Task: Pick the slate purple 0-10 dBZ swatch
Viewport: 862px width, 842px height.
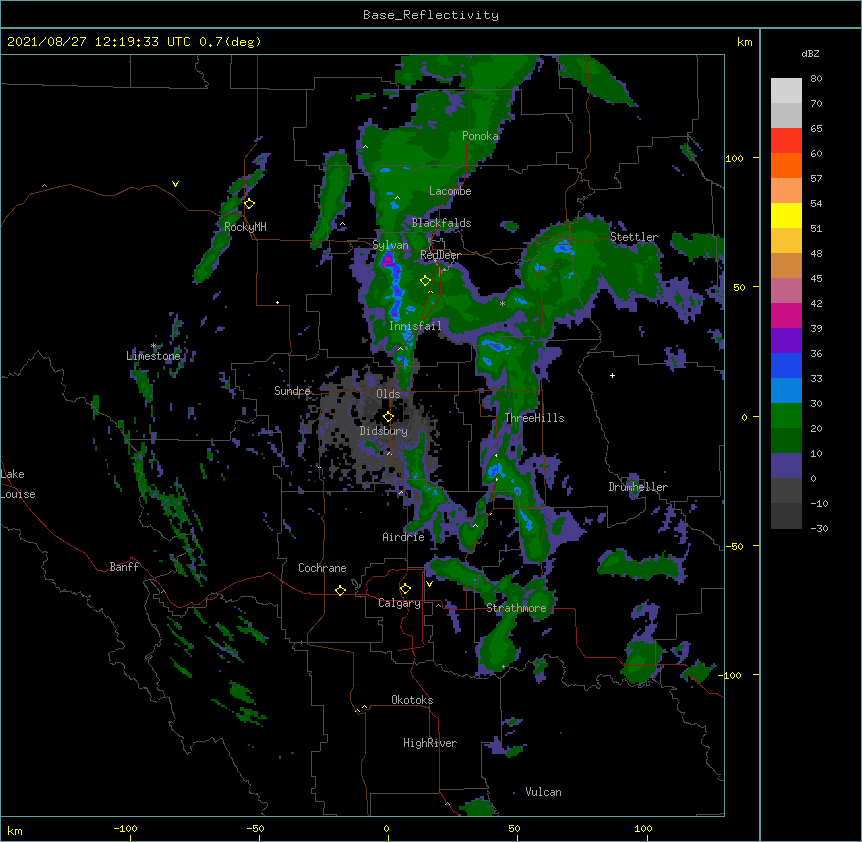Action: pyautogui.click(x=786, y=466)
